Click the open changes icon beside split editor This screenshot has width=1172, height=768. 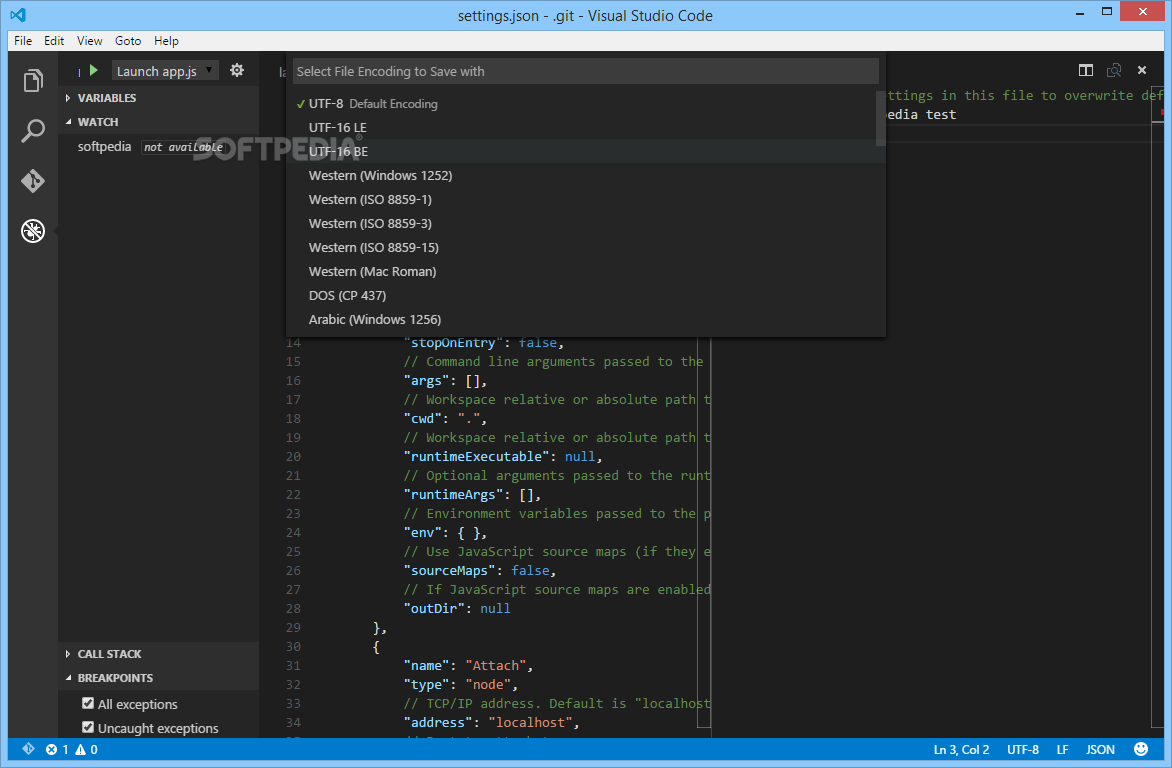point(1114,70)
